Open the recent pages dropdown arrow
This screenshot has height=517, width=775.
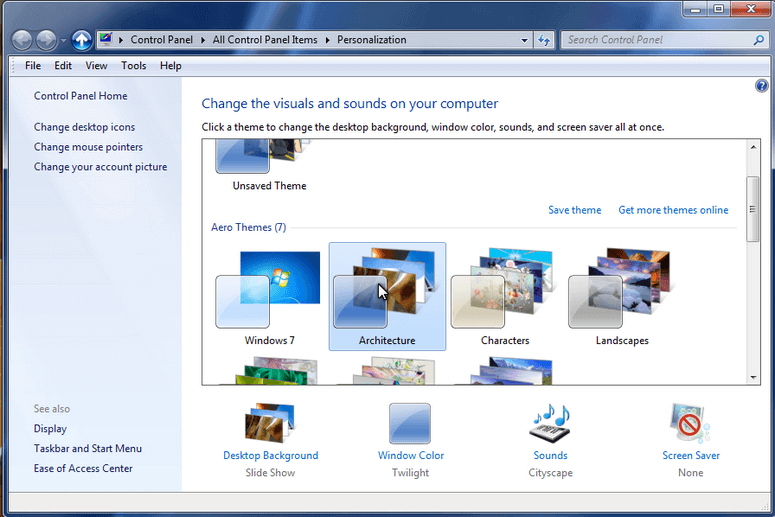[x=63, y=41]
